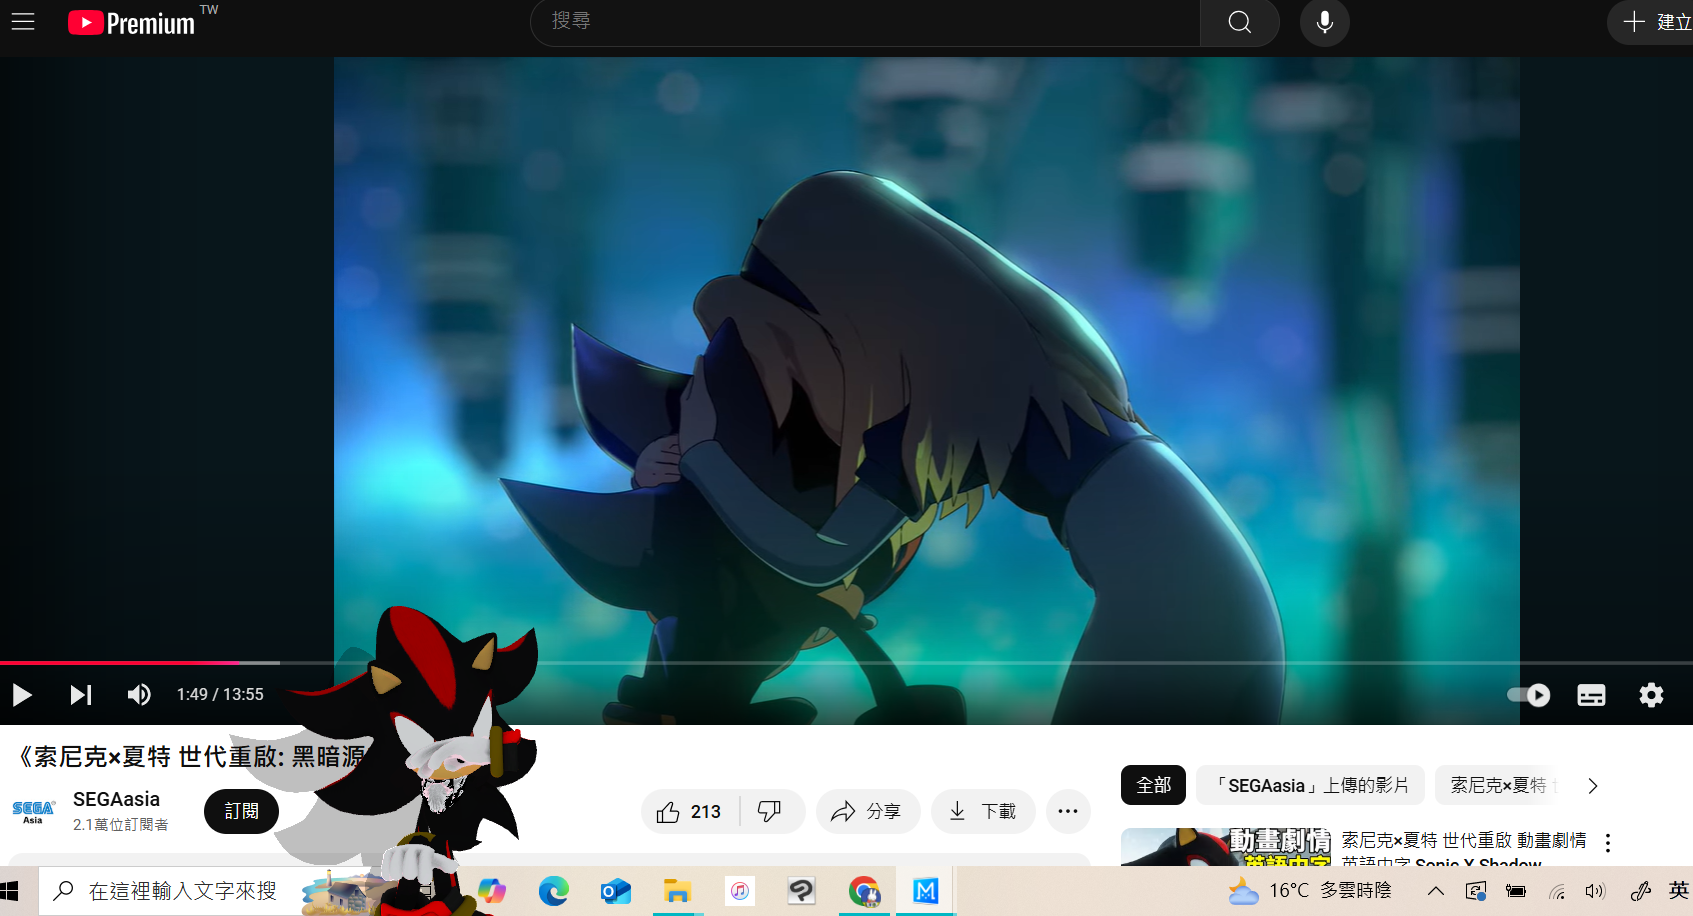Open File Explorer from the taskbar
Screen dimensions: 1693x916
(x=677, y=891)
